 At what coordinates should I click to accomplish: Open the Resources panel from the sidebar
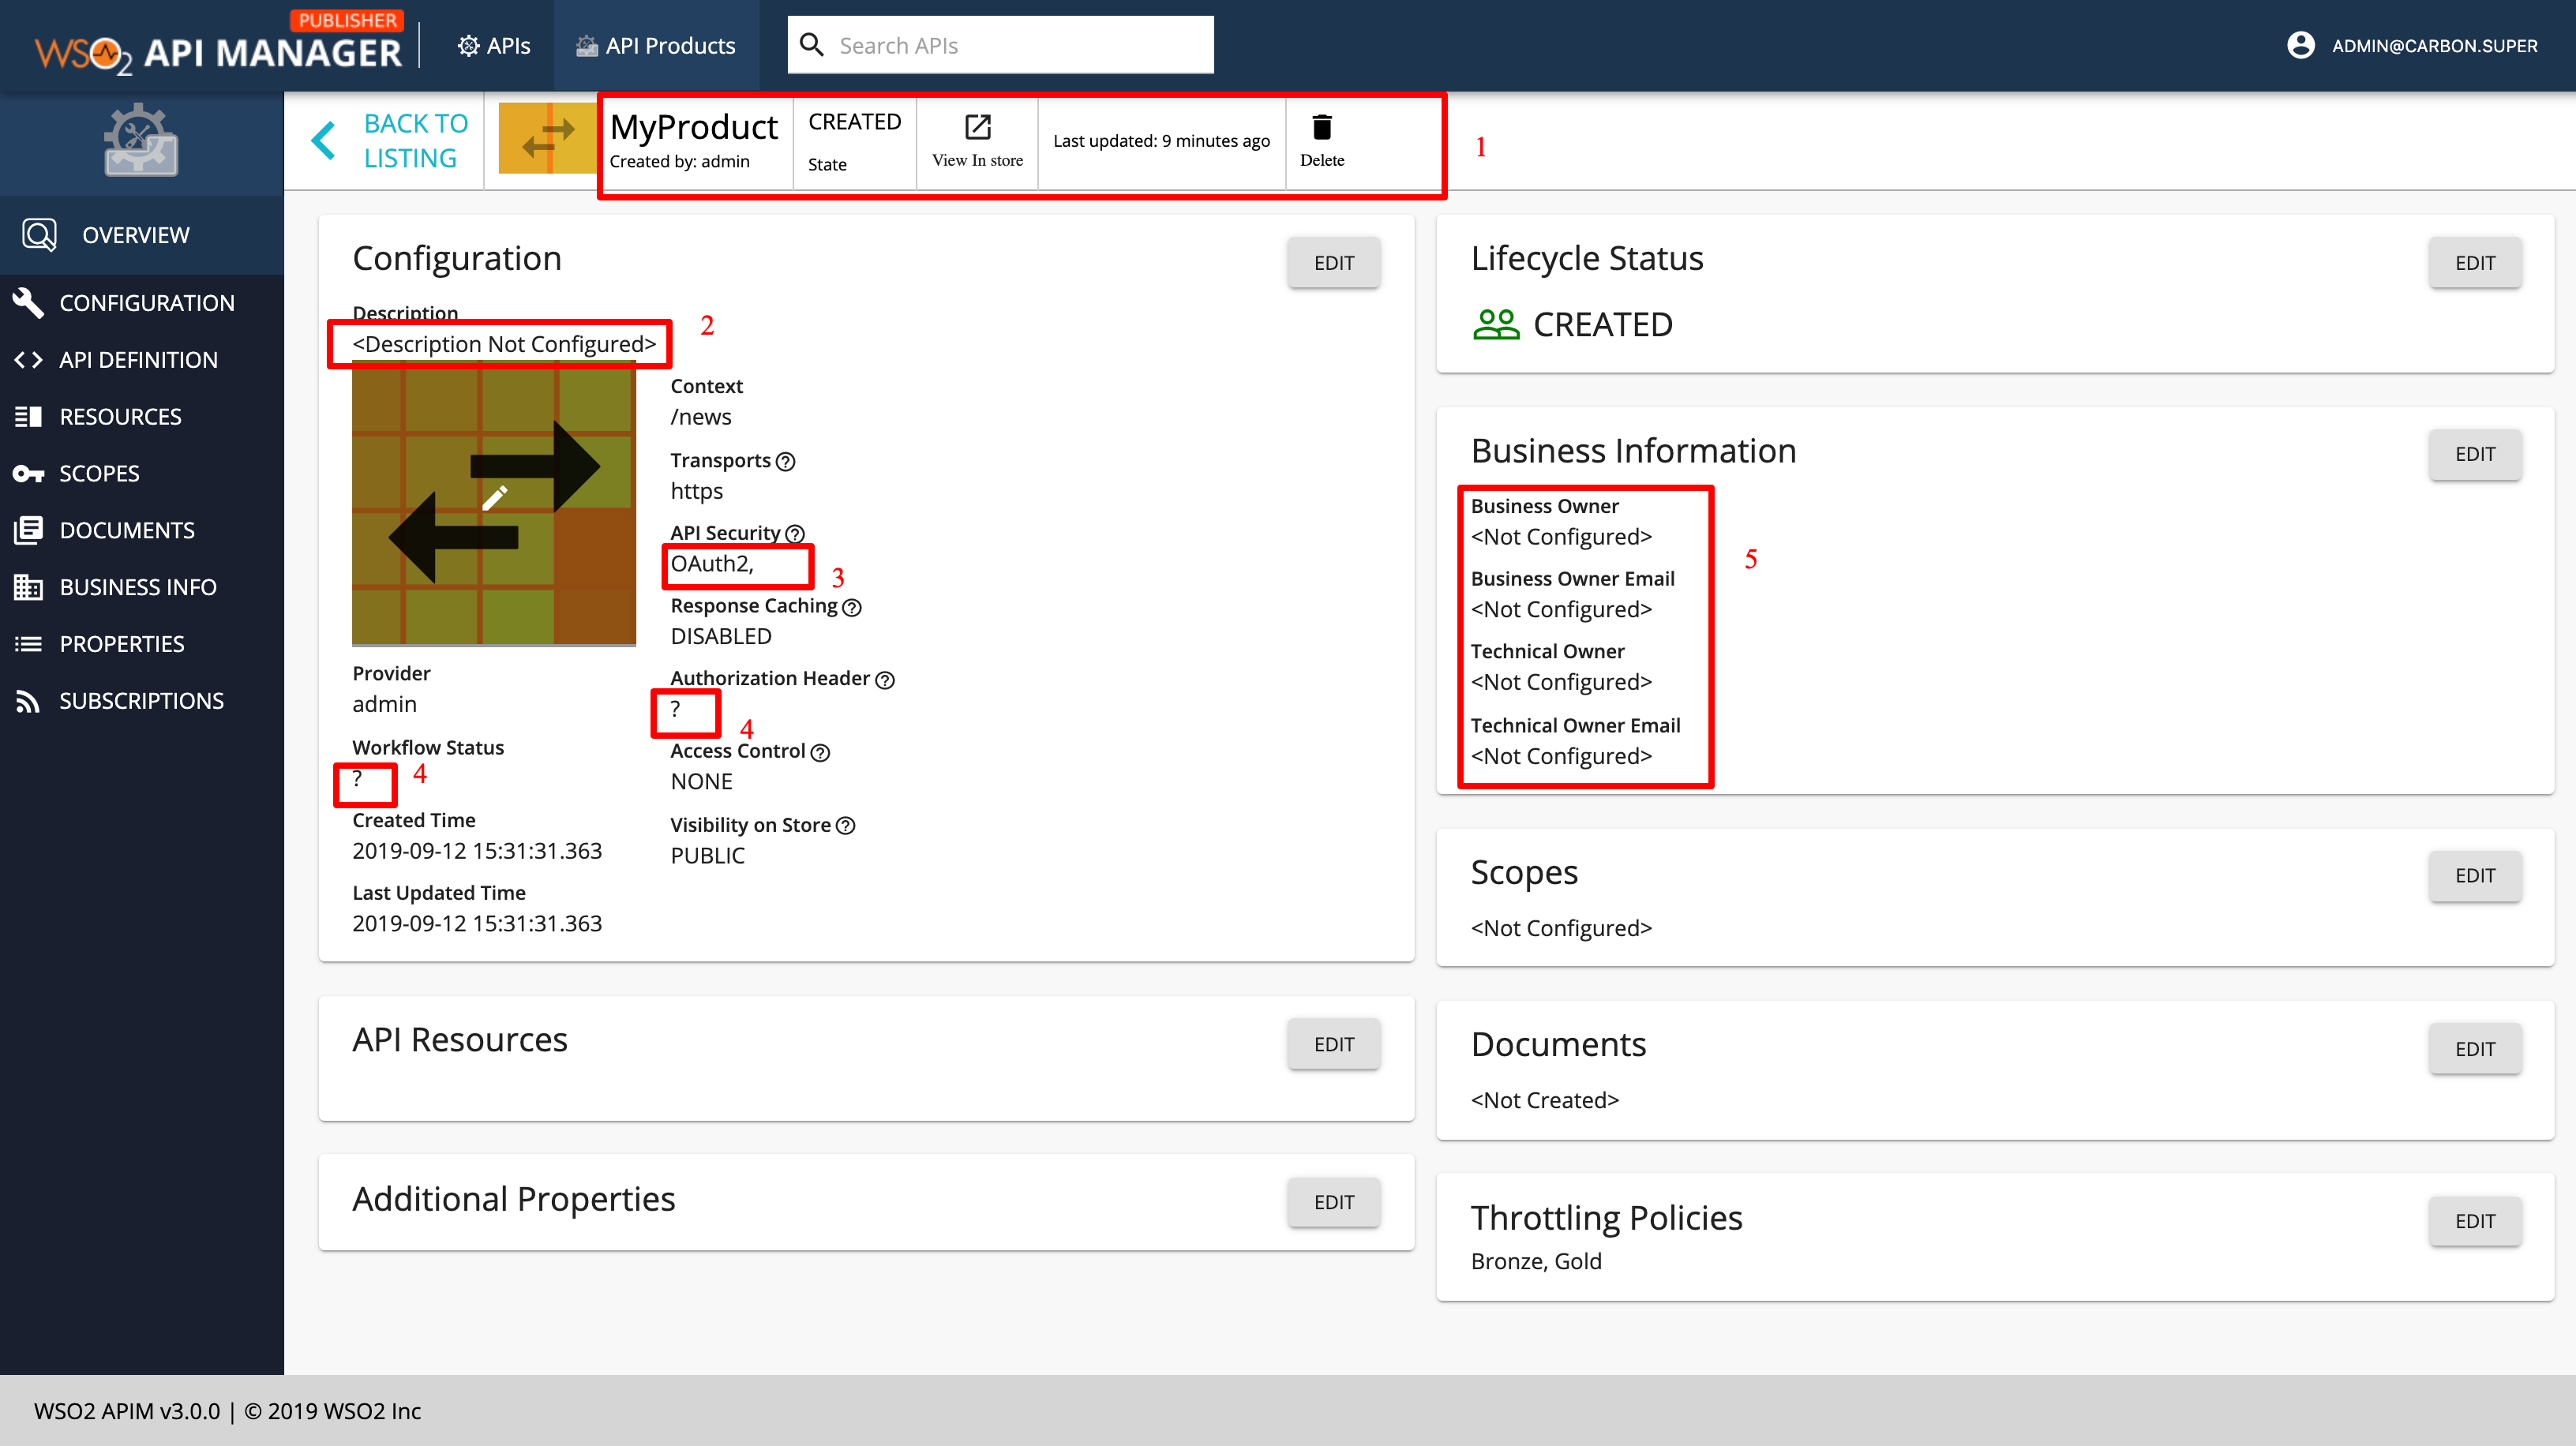tap(27, 416)
